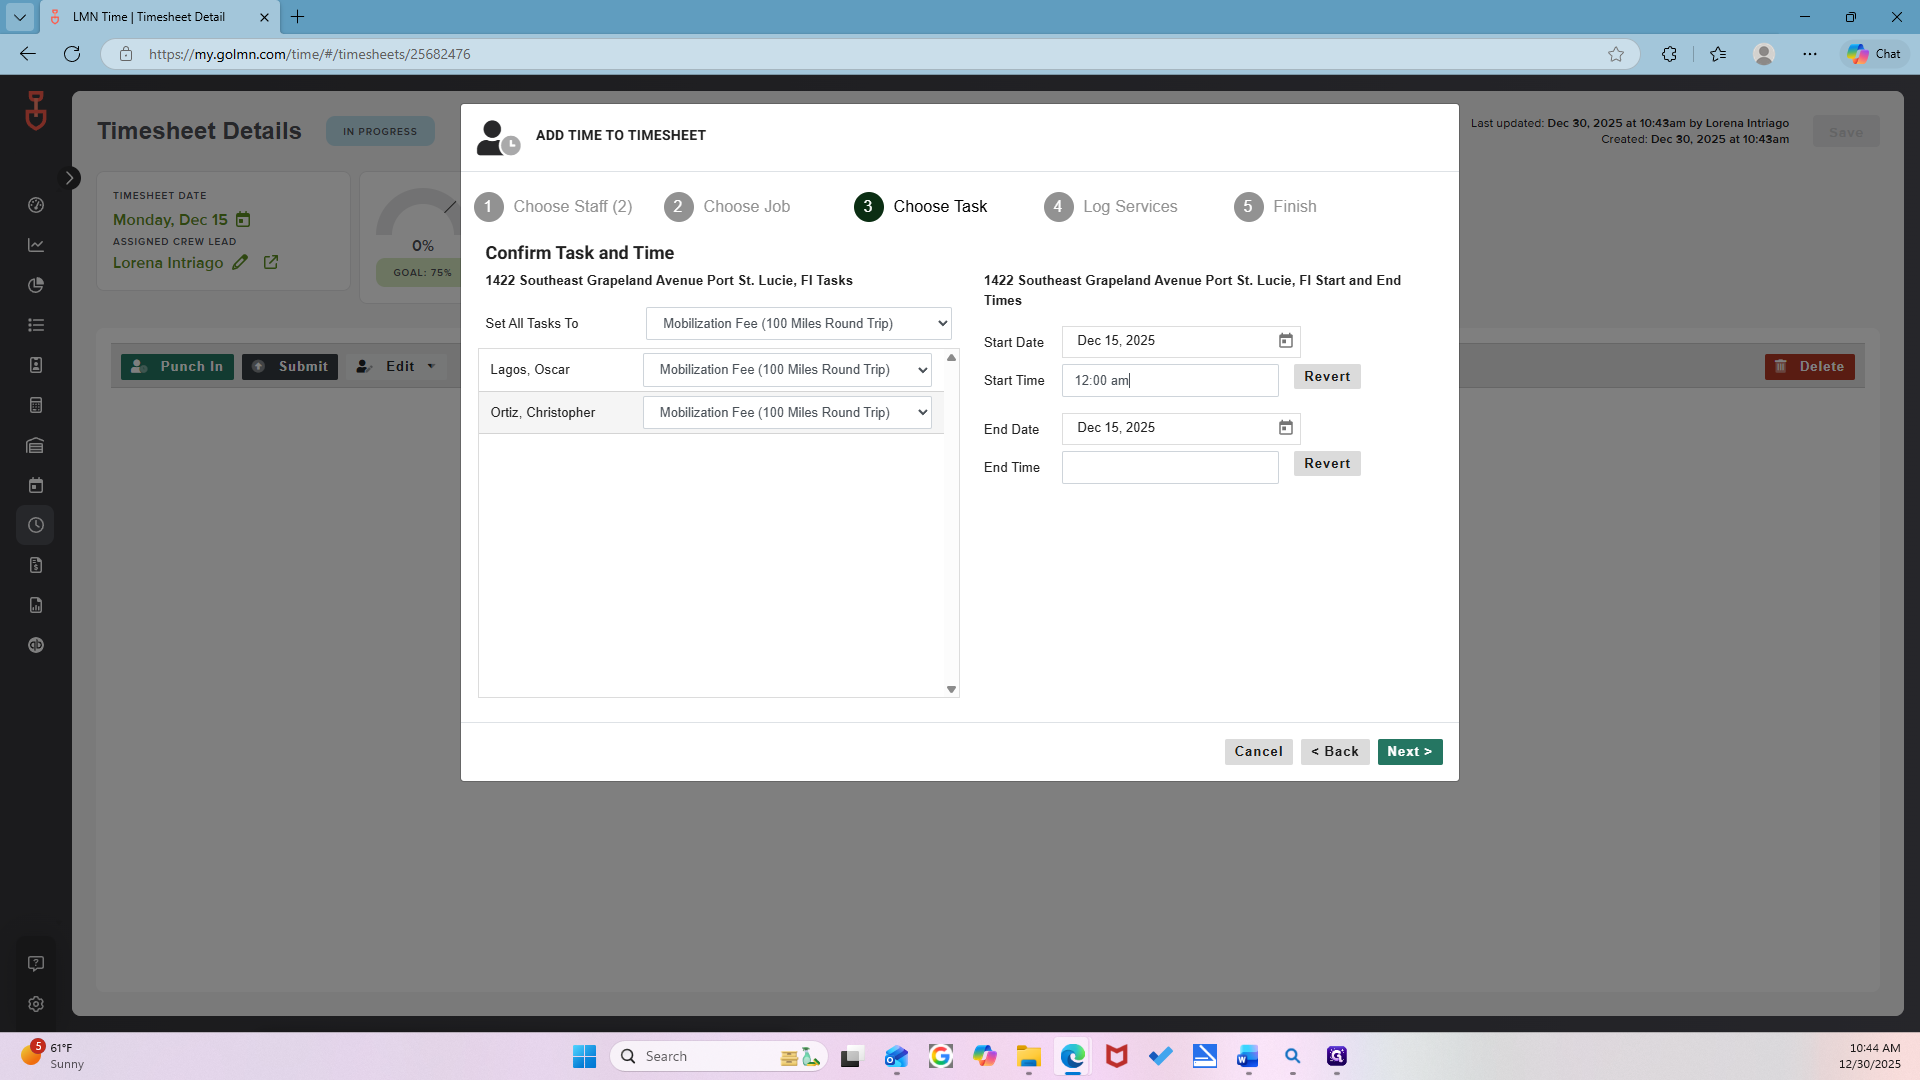Go to the Choose Job step
The height and width of the screenshot is (1080, 1920).
point(727,207)
